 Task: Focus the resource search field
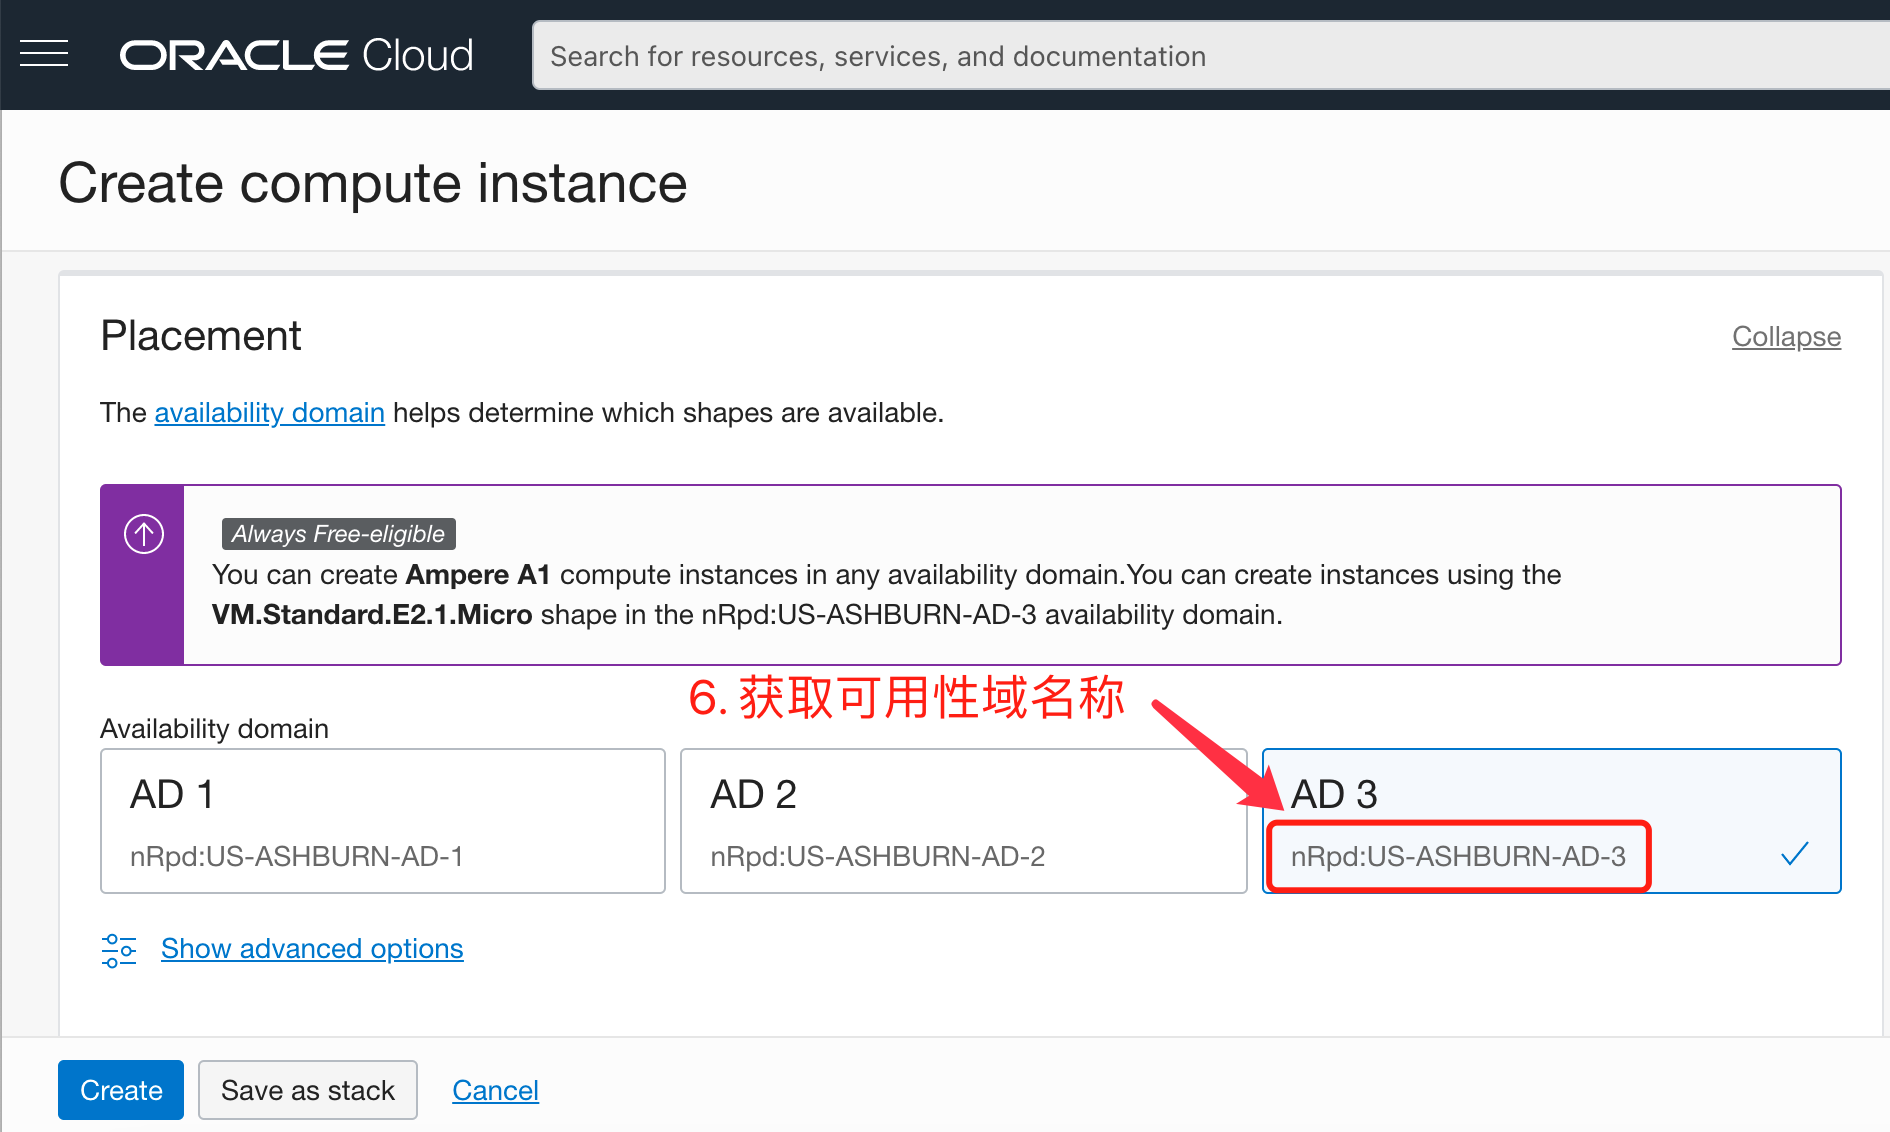[x=1200, y=56]
